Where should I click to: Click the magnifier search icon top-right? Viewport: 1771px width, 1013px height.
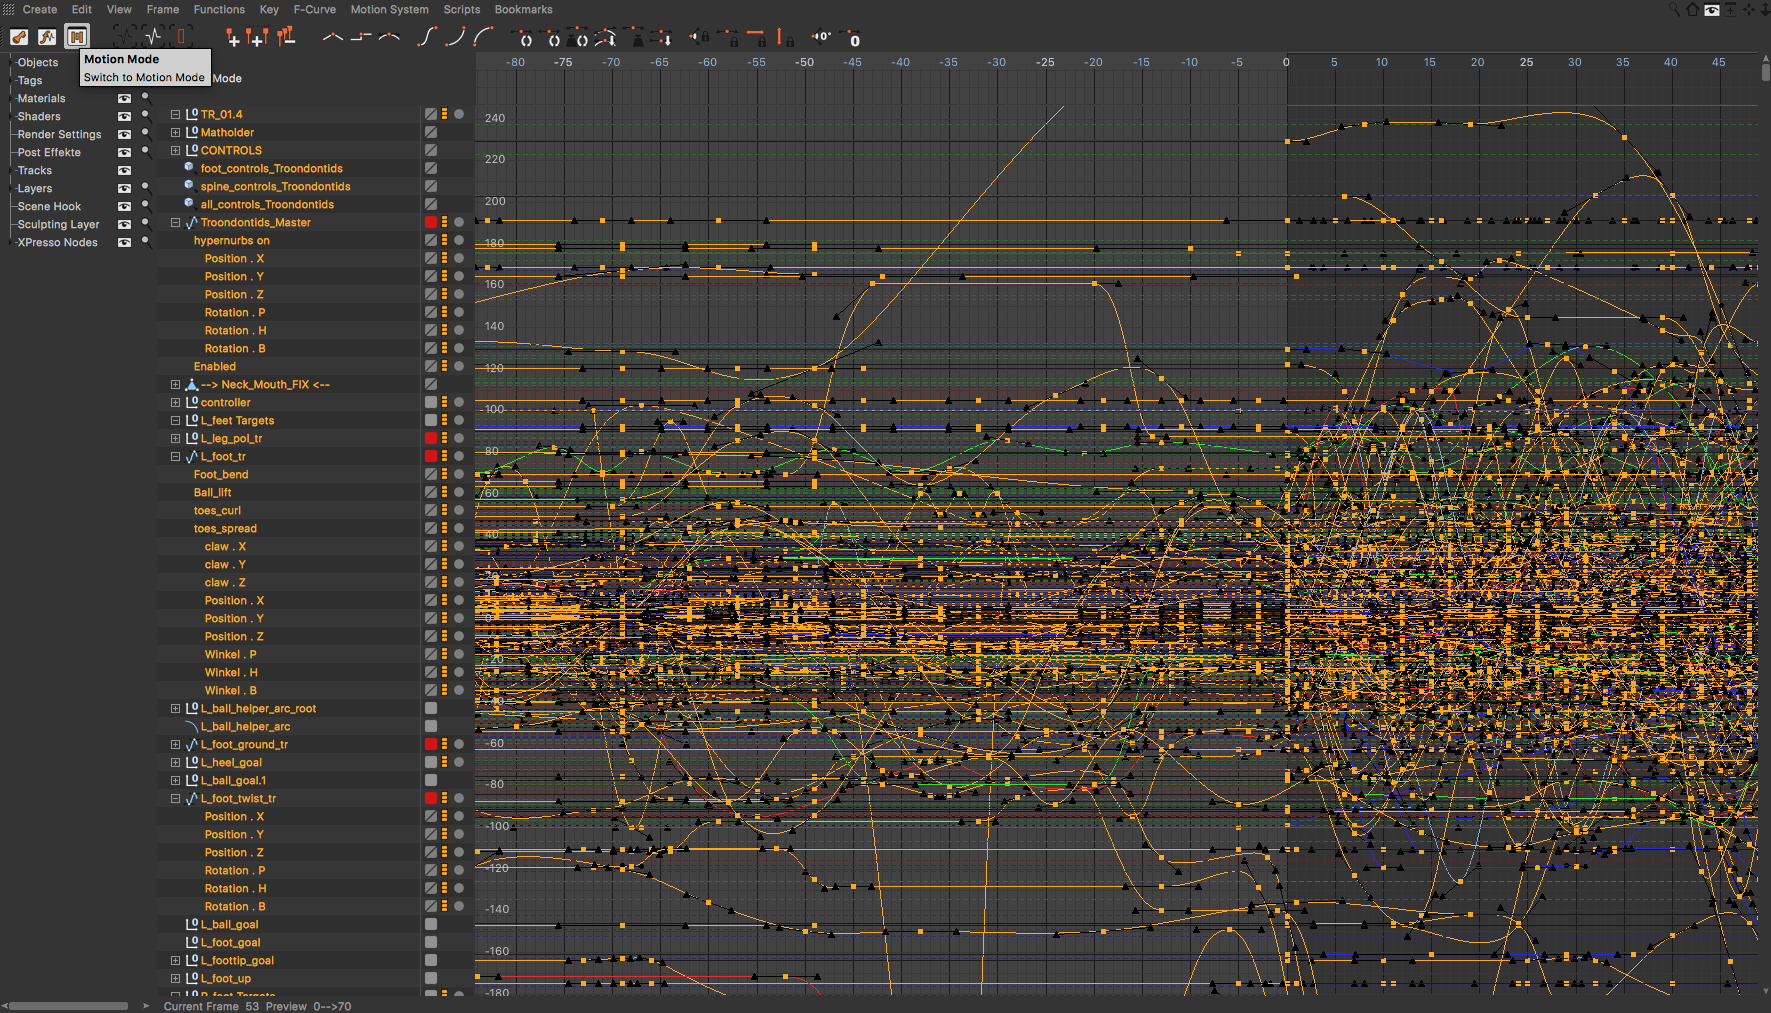click(x=1675, y=9)
